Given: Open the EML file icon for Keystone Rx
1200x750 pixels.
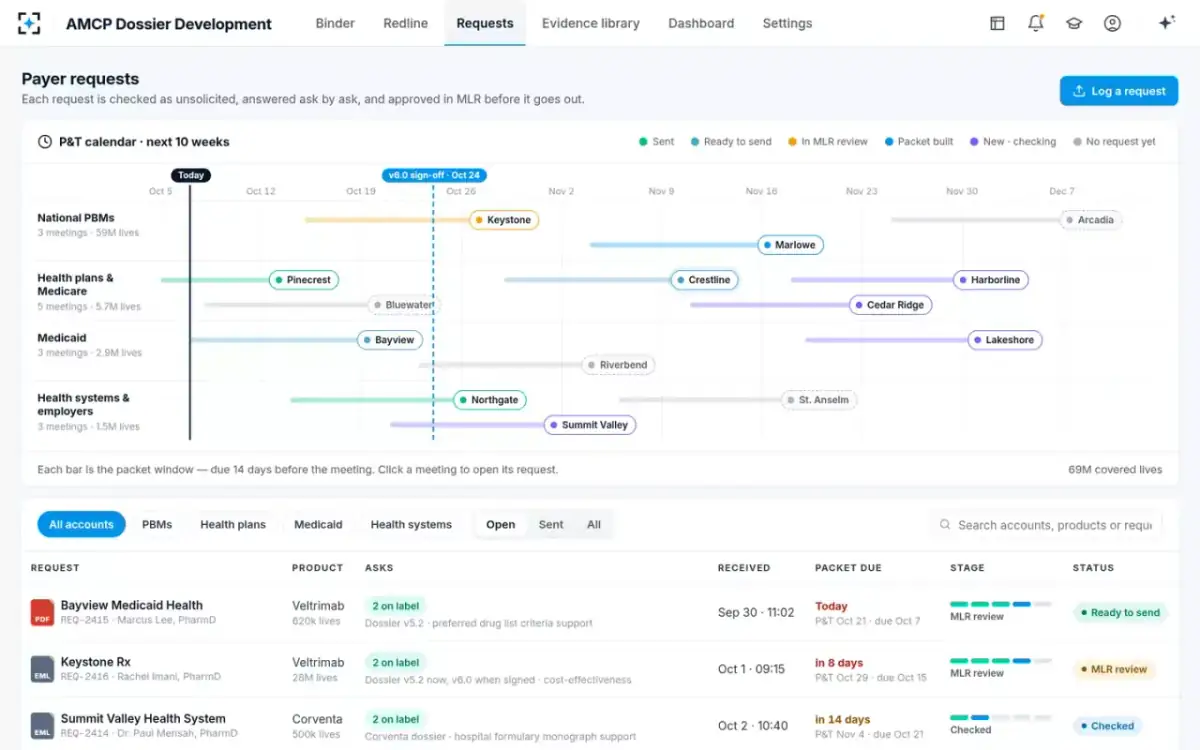Looking at the screenshot, I should pyautogui.click(x=42, y=669).
